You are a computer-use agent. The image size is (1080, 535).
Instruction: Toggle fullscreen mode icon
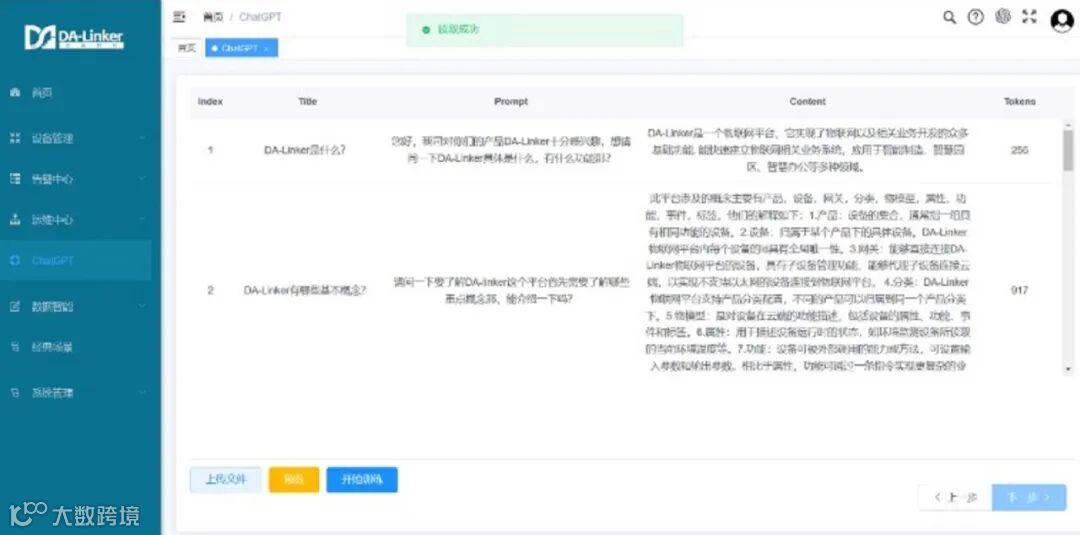[1029, 17]
